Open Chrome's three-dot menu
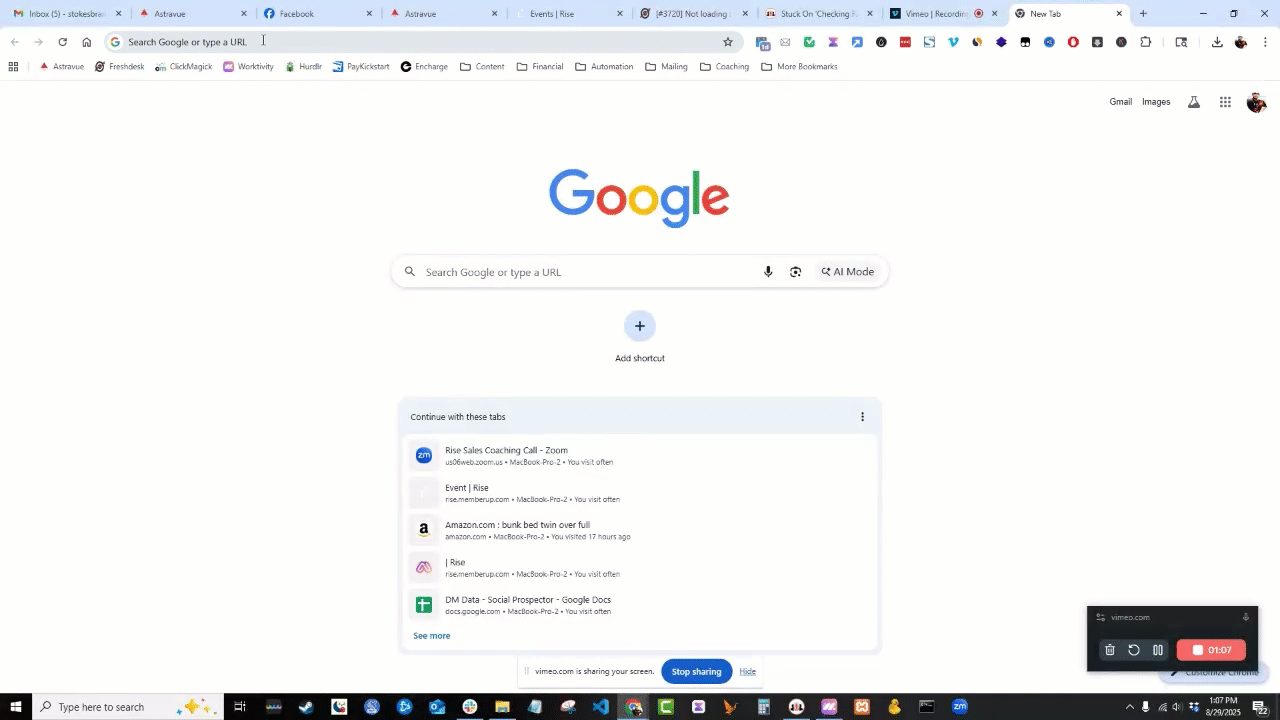Image resolution: width=1280 pixels, height=720 pixels. pyautogui.click(x=1265, y=42)
